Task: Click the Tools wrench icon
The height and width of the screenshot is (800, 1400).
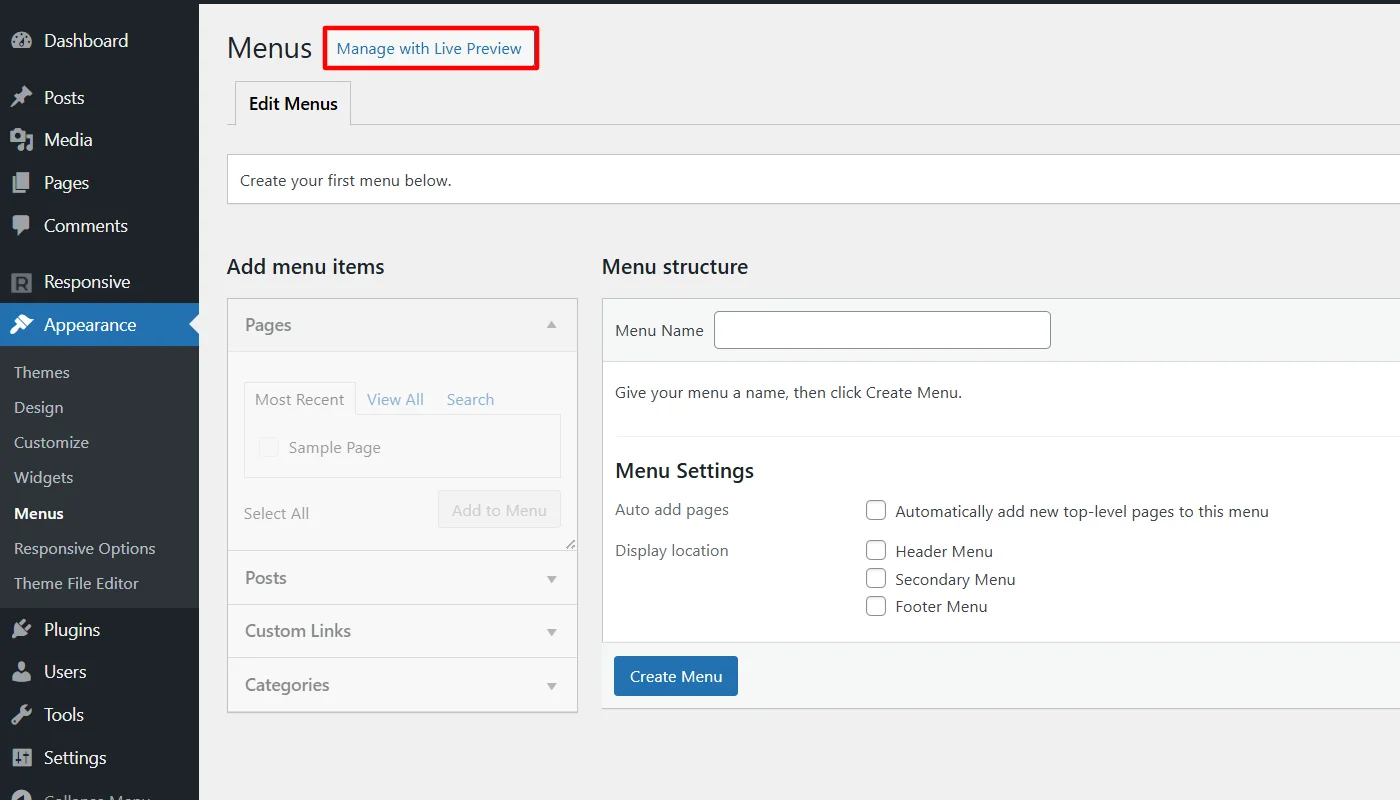Action: pos(21,715)
